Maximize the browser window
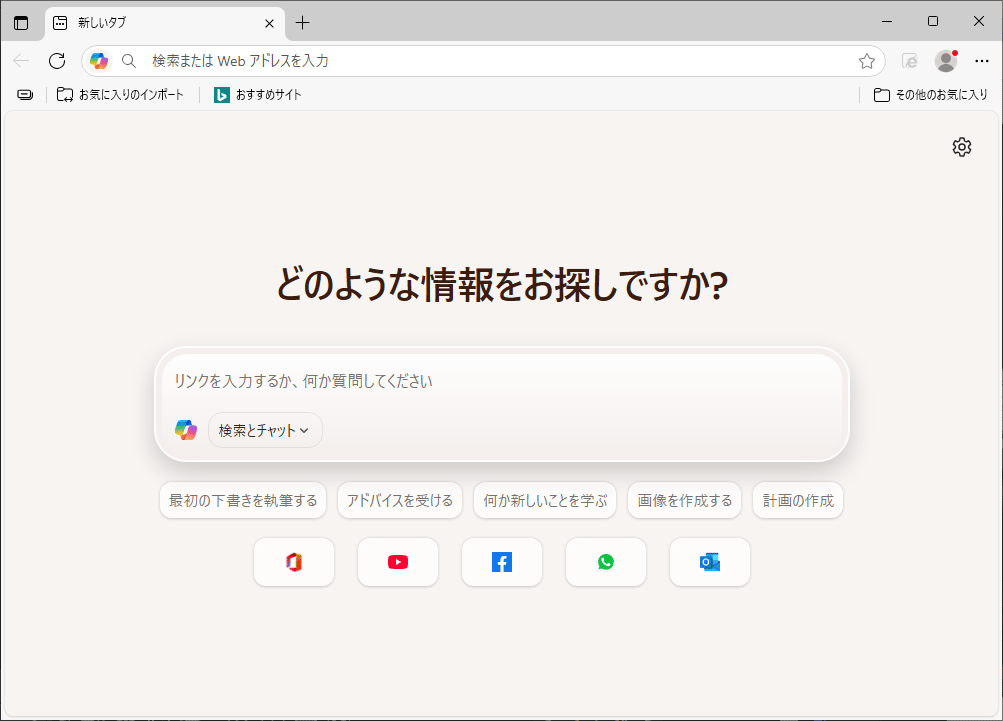1003x721 pixels. click(x=933, y=21)
